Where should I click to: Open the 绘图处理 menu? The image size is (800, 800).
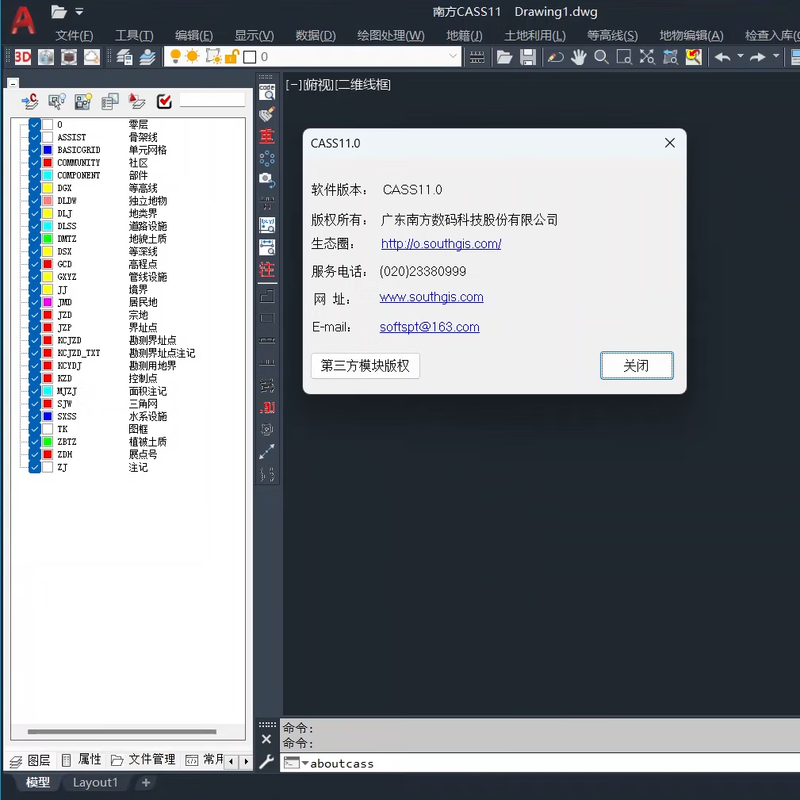coord(390,35)
